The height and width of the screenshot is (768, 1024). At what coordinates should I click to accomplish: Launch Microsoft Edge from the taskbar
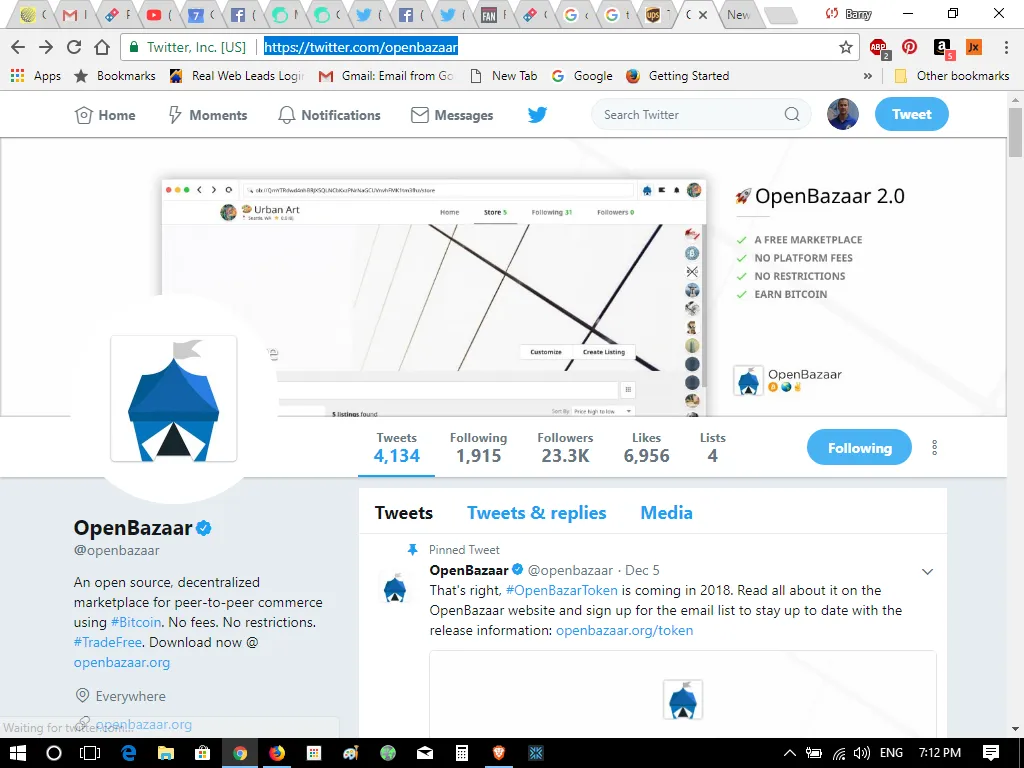(128, 753)
